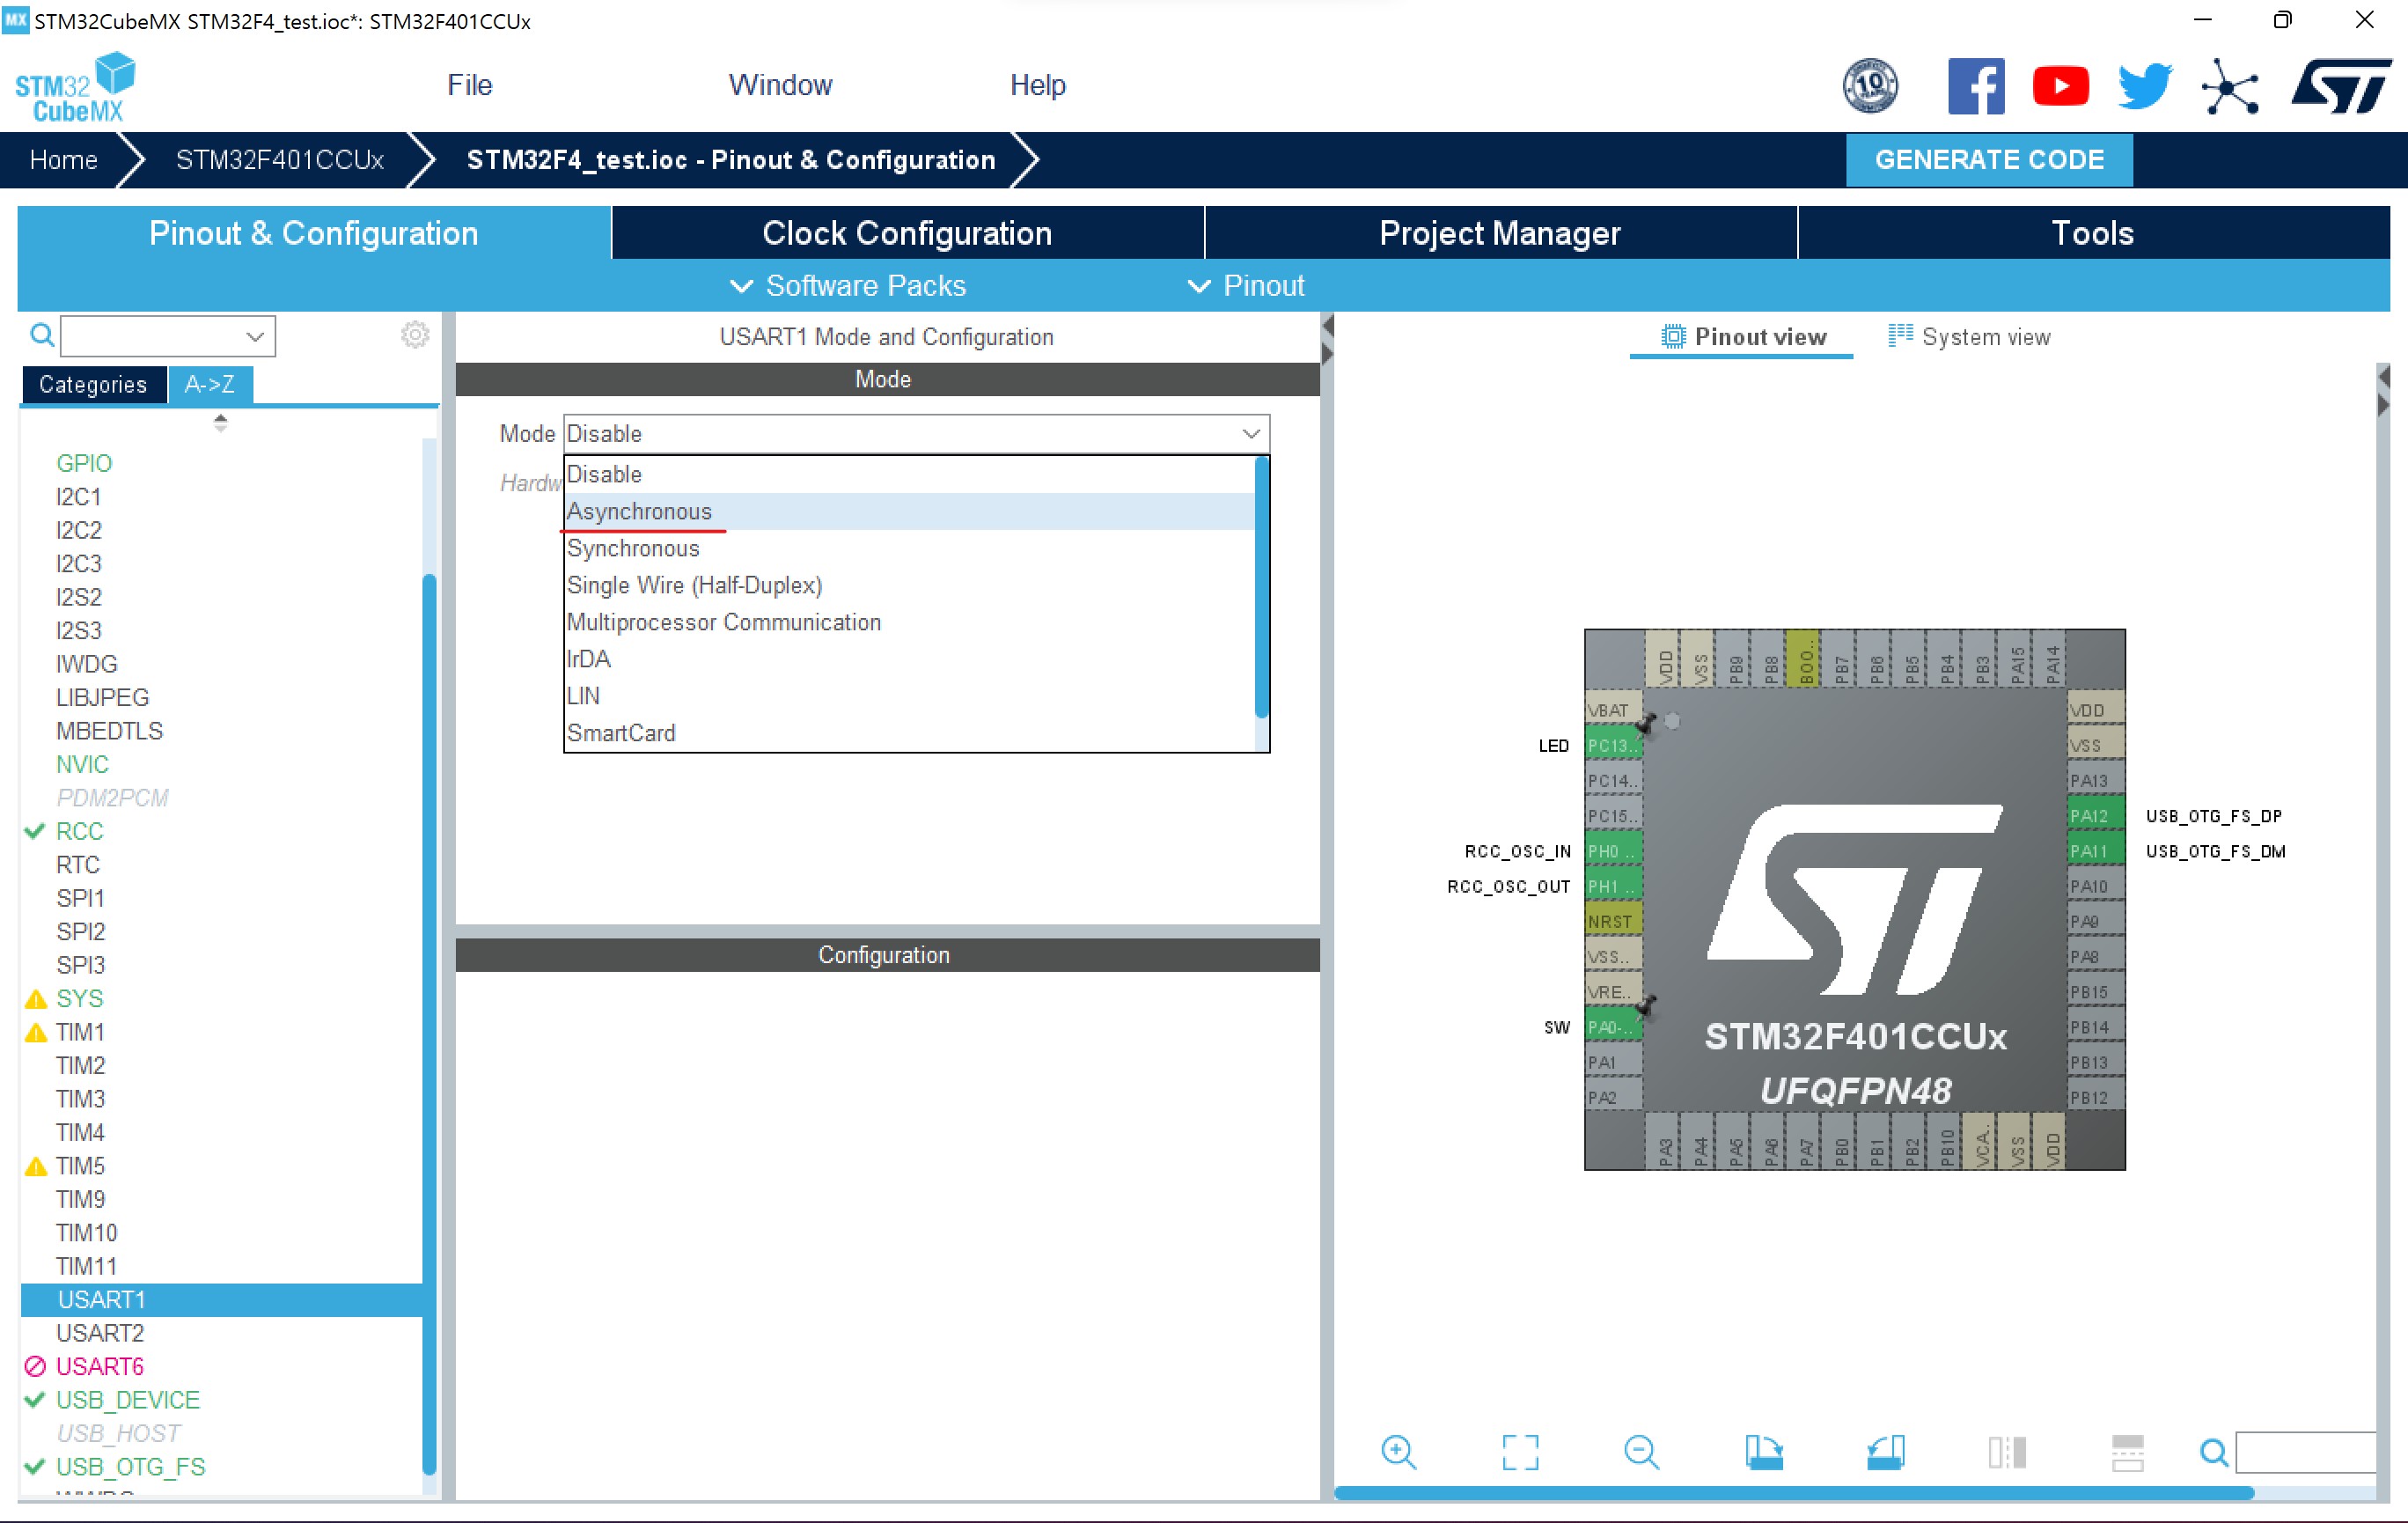The height and width of the screenshot is (1523, 2408).
Task: Expand the Pinout menu
Action: coord(1245,286)
